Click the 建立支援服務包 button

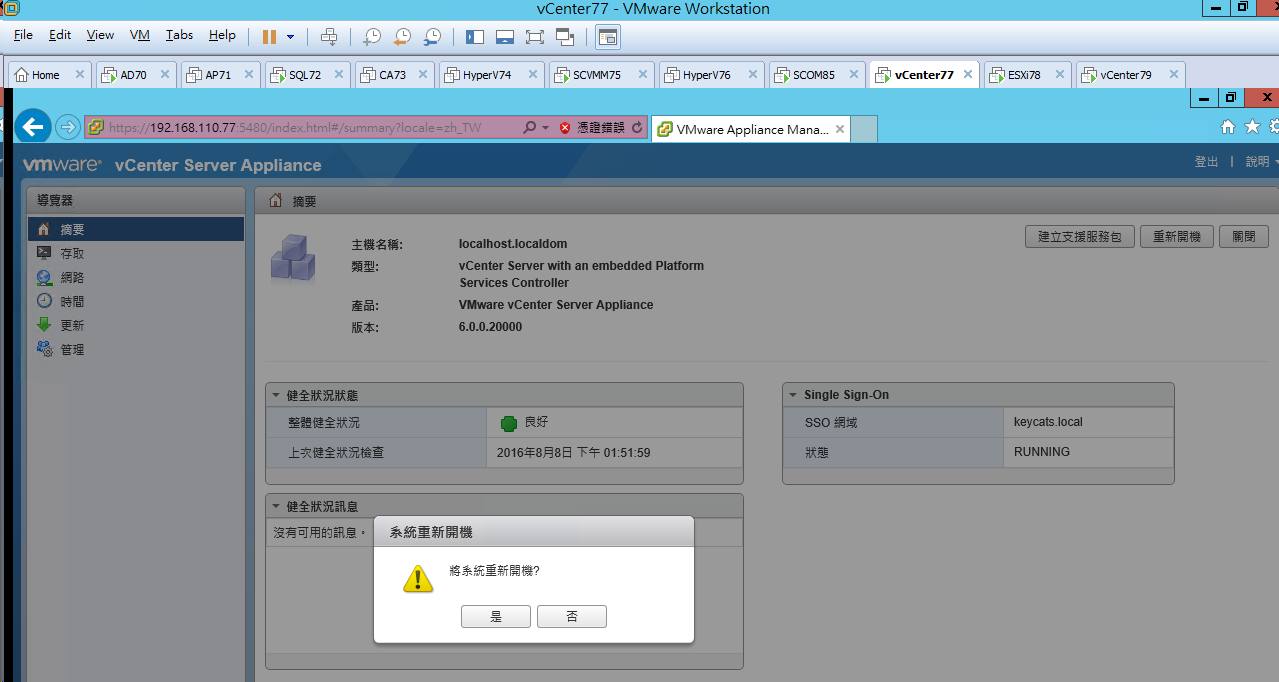coord(1080,237)
